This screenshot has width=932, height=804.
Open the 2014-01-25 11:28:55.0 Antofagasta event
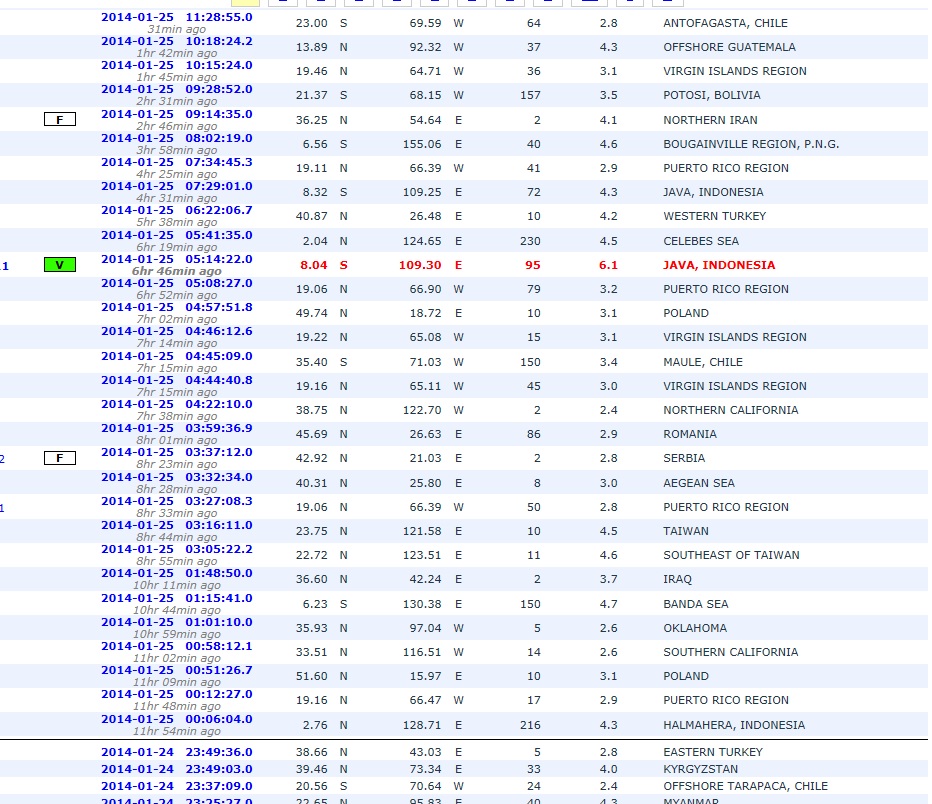pyautogui.click(x=176, y=17)
